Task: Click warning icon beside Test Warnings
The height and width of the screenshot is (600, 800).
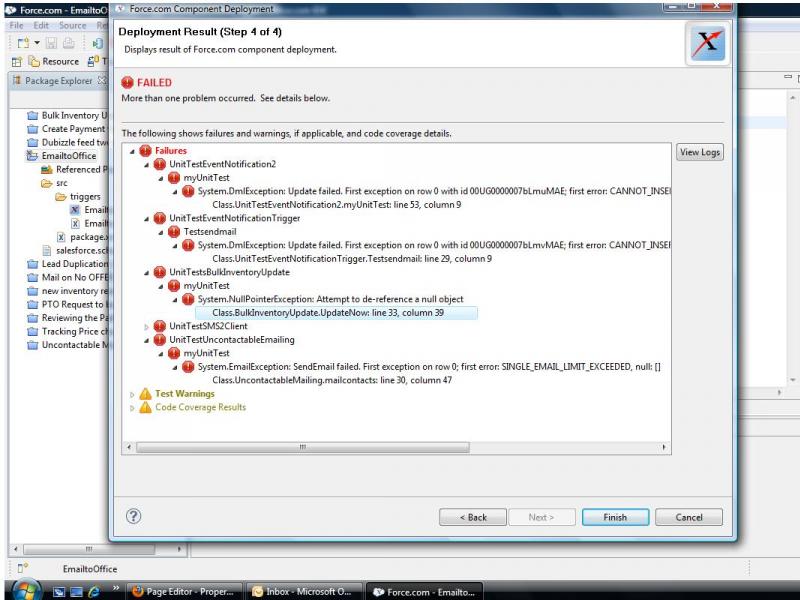Action: point(145,393)
